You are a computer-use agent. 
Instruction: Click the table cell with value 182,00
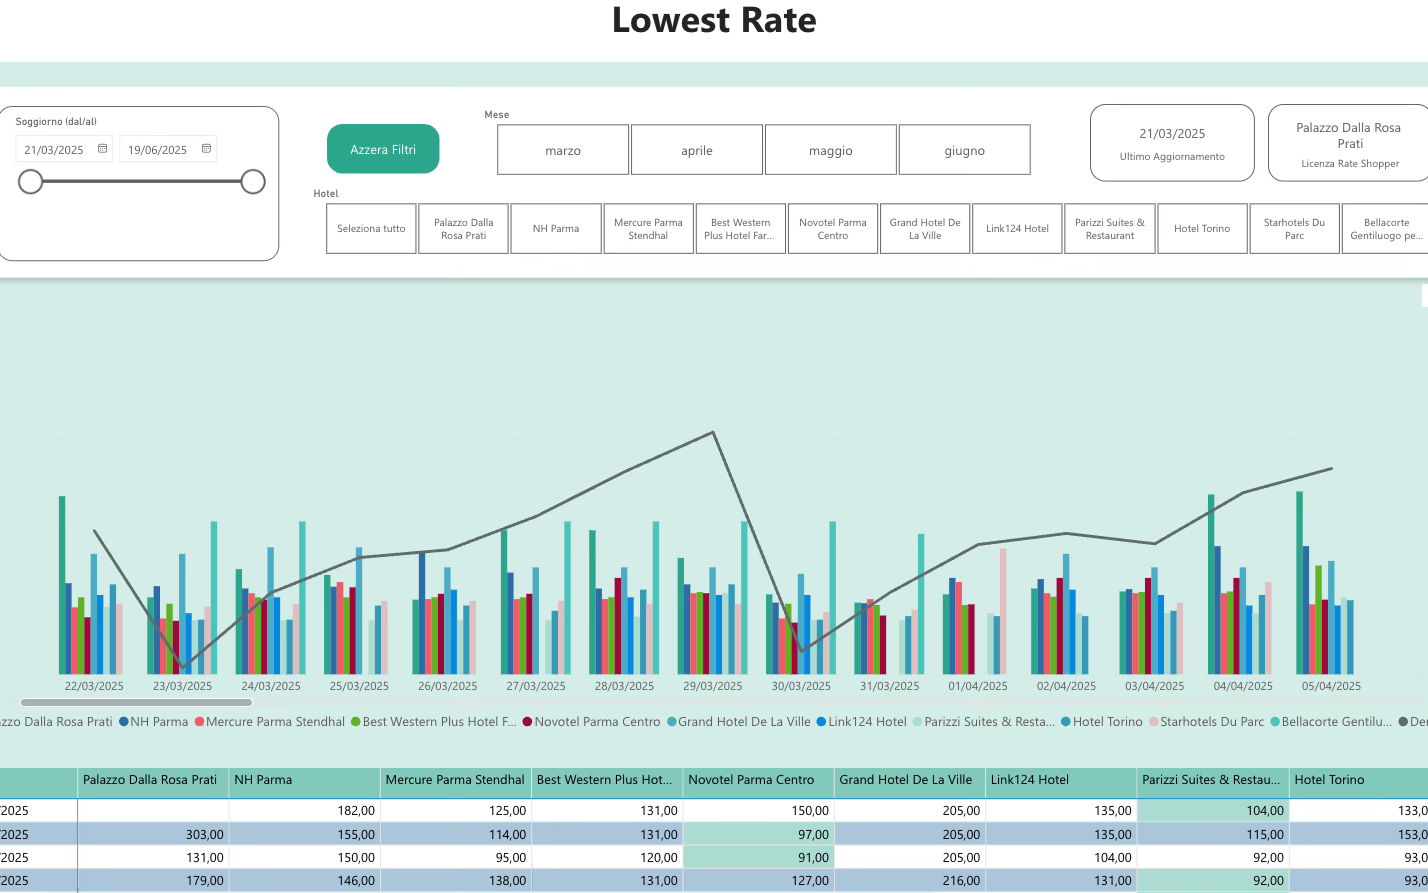[305, 811]
